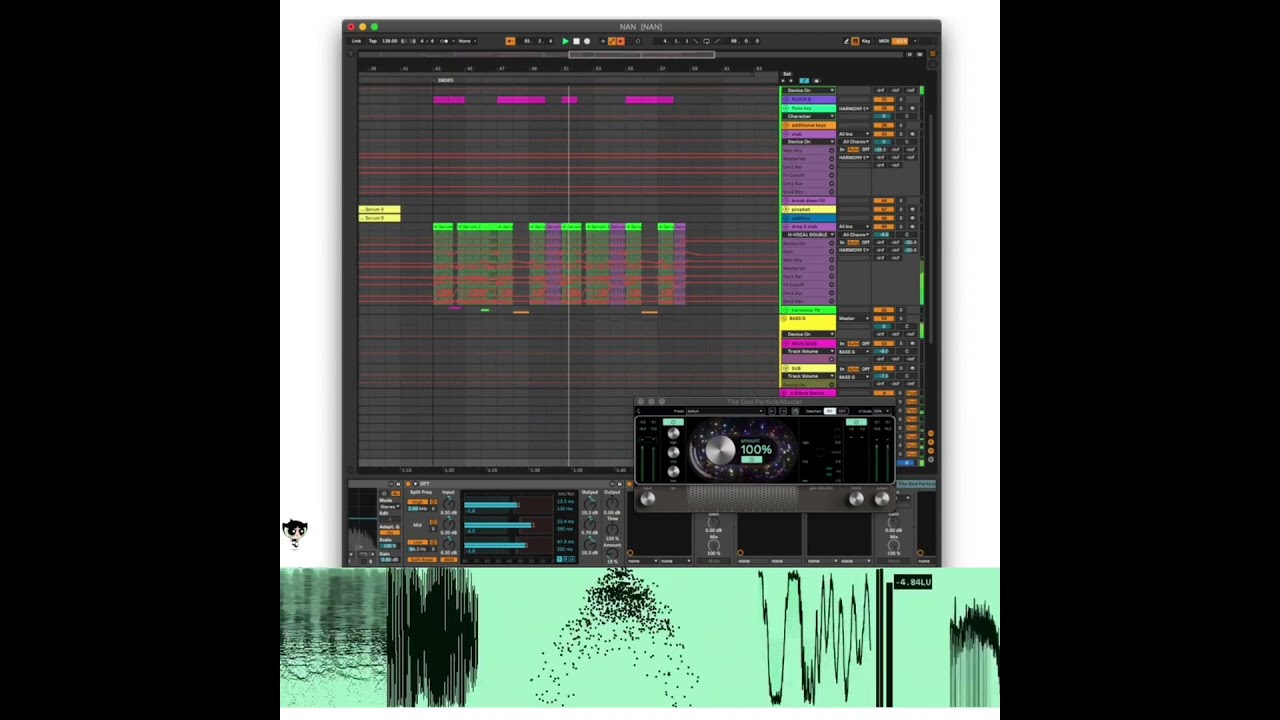The width and height of the screenshot is (1280, 720).
Task: Toggle MIDI Arrangement Overdub plus button
Action: (602, 41)
